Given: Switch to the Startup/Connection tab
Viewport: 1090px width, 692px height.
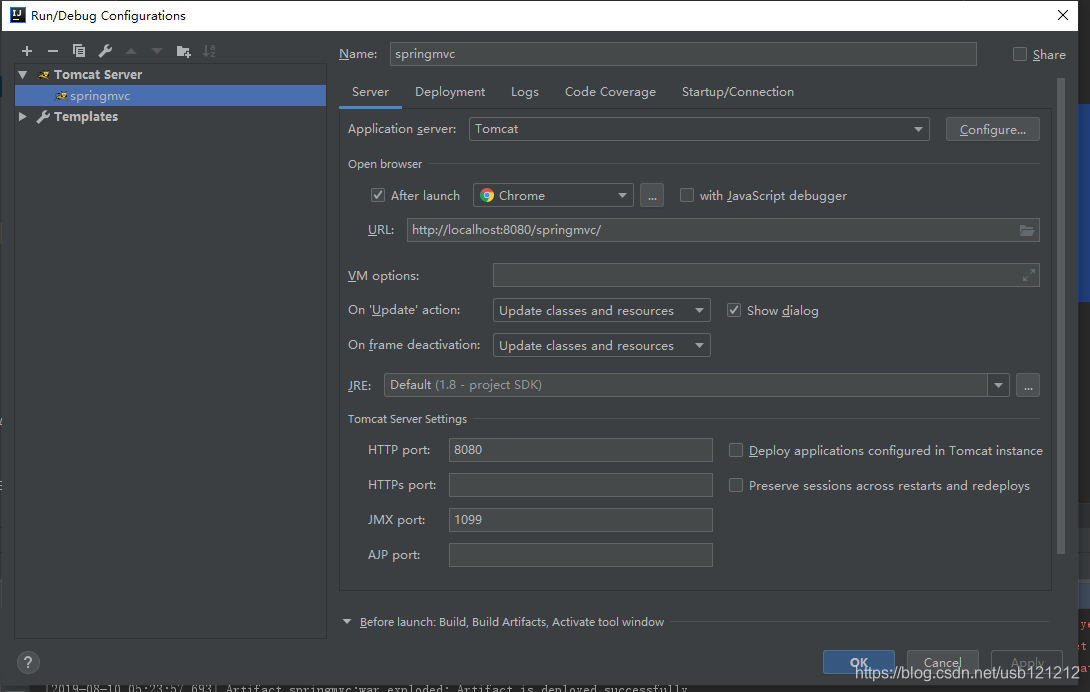Looking at the screenshot, I should [x=738, y=92].
